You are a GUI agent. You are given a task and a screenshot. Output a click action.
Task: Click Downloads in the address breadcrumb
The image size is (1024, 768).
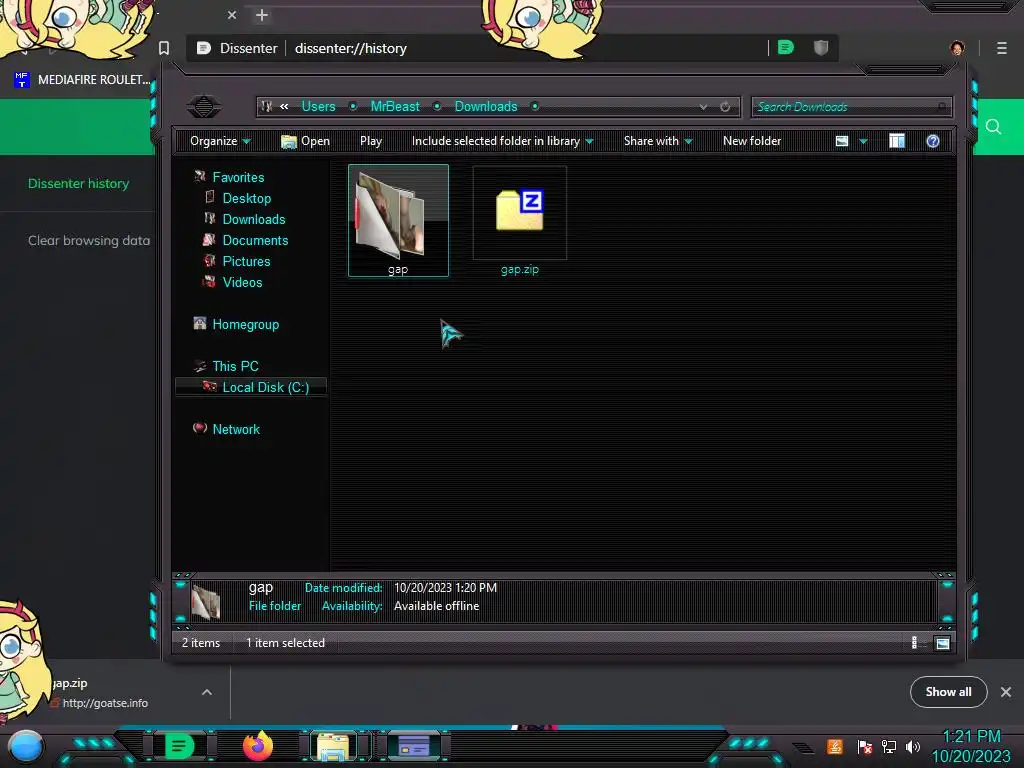pos(486,106)
